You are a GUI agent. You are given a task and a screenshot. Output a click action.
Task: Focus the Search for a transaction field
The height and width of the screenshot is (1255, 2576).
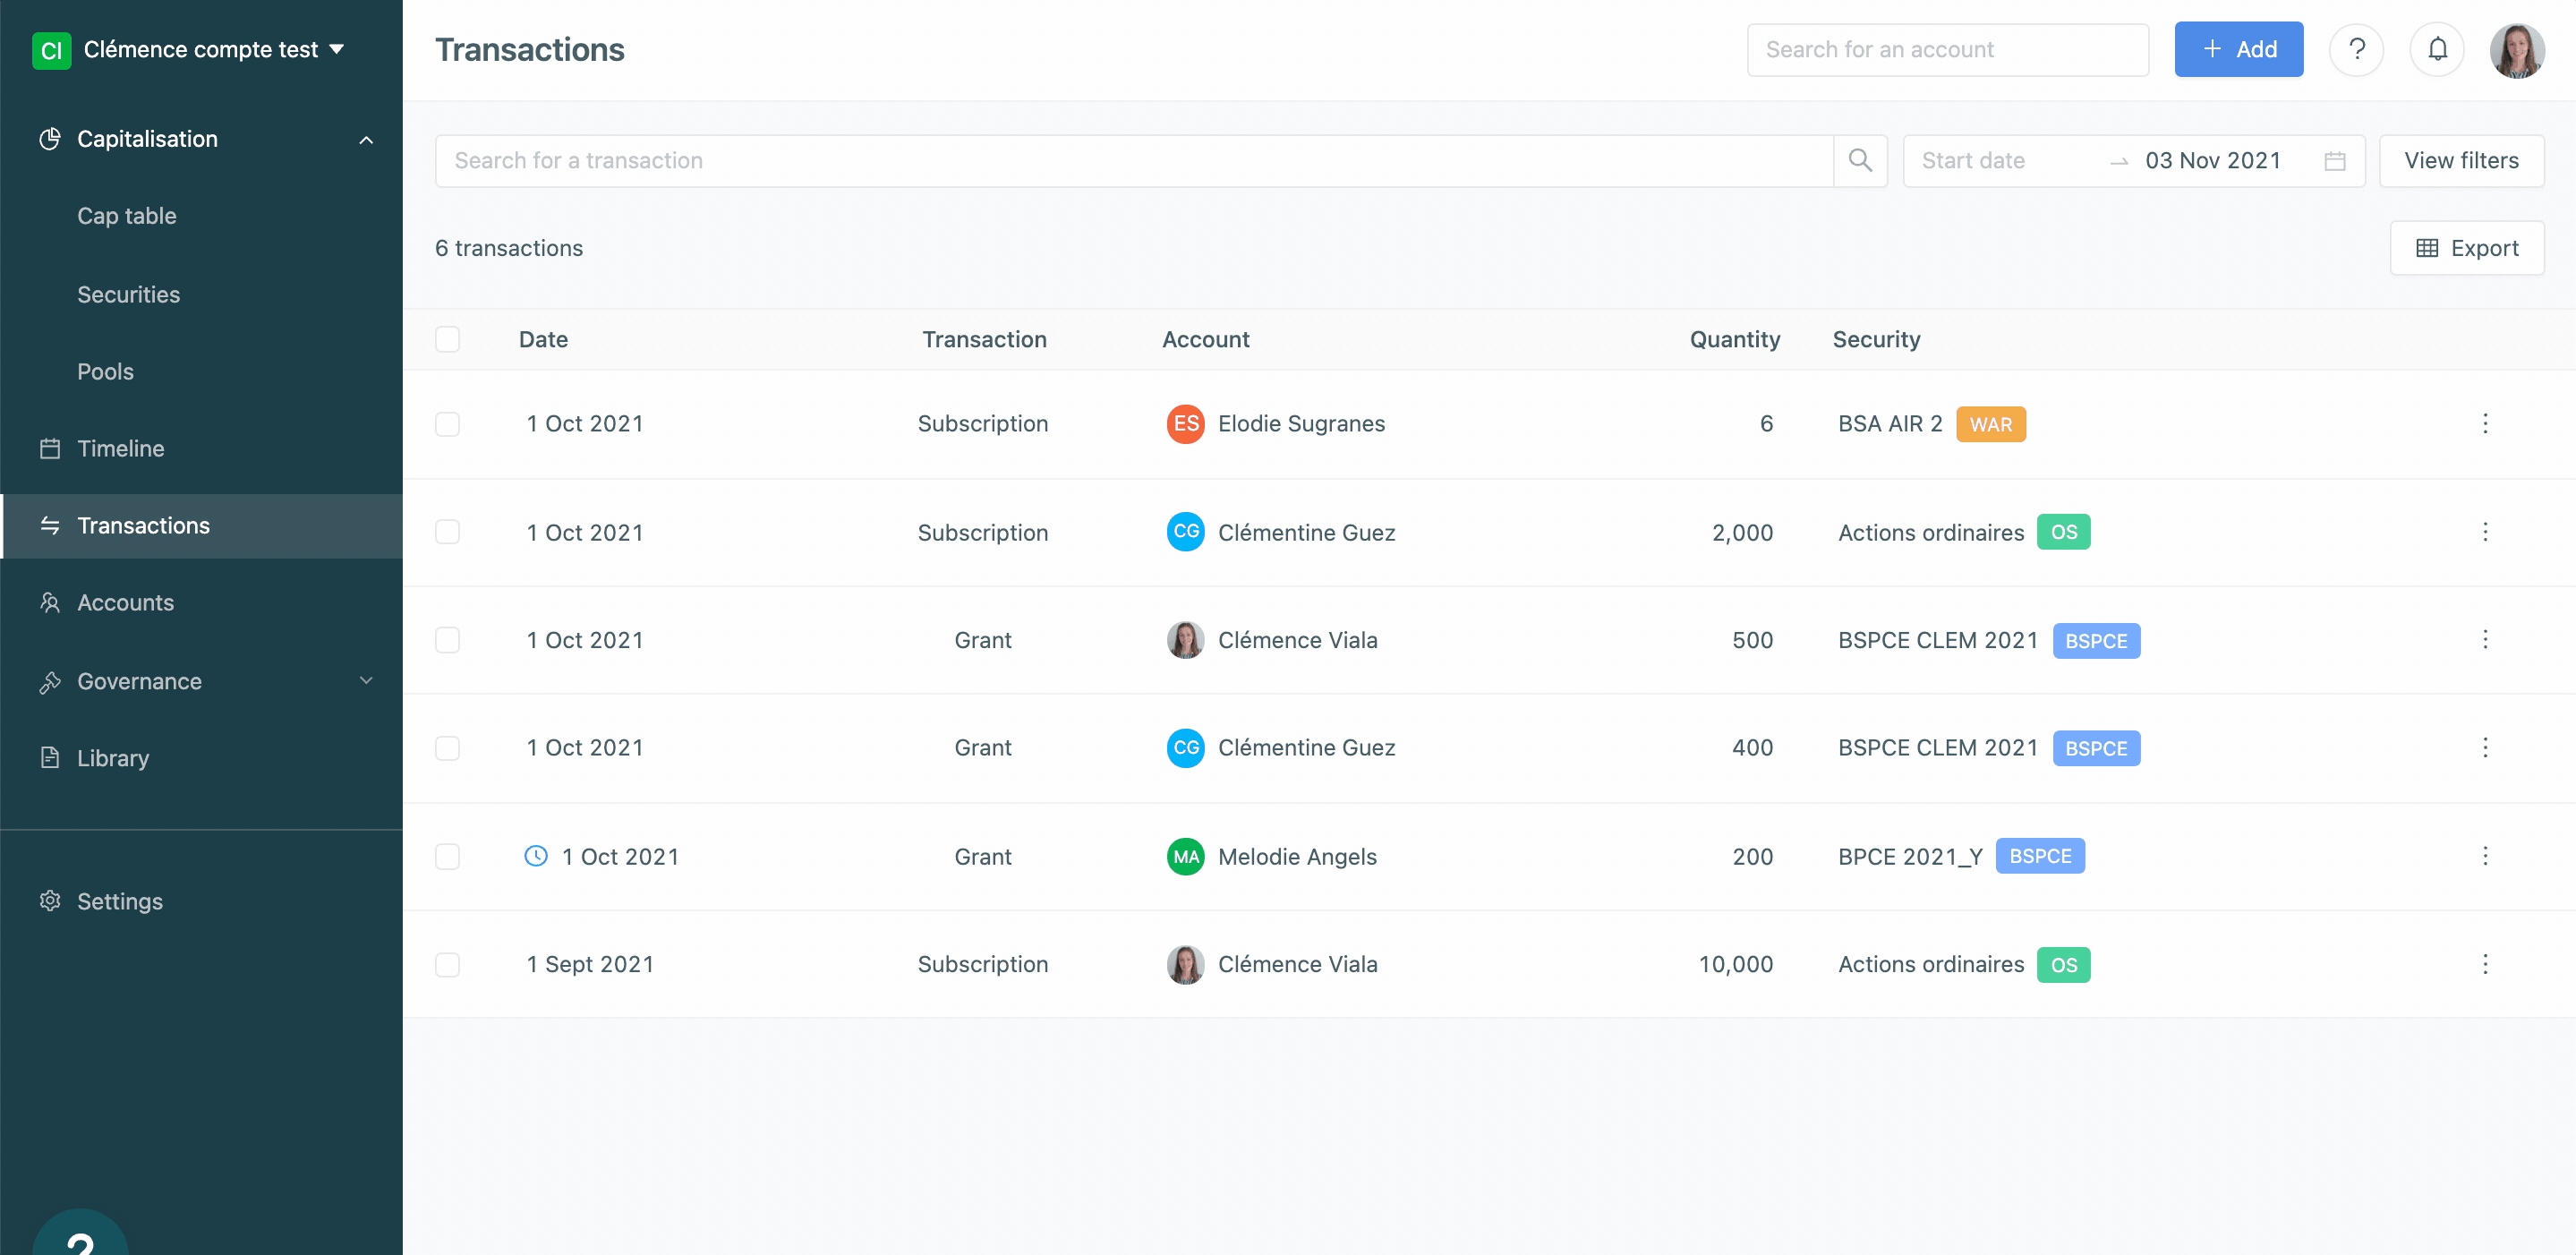pos(1132,160)
